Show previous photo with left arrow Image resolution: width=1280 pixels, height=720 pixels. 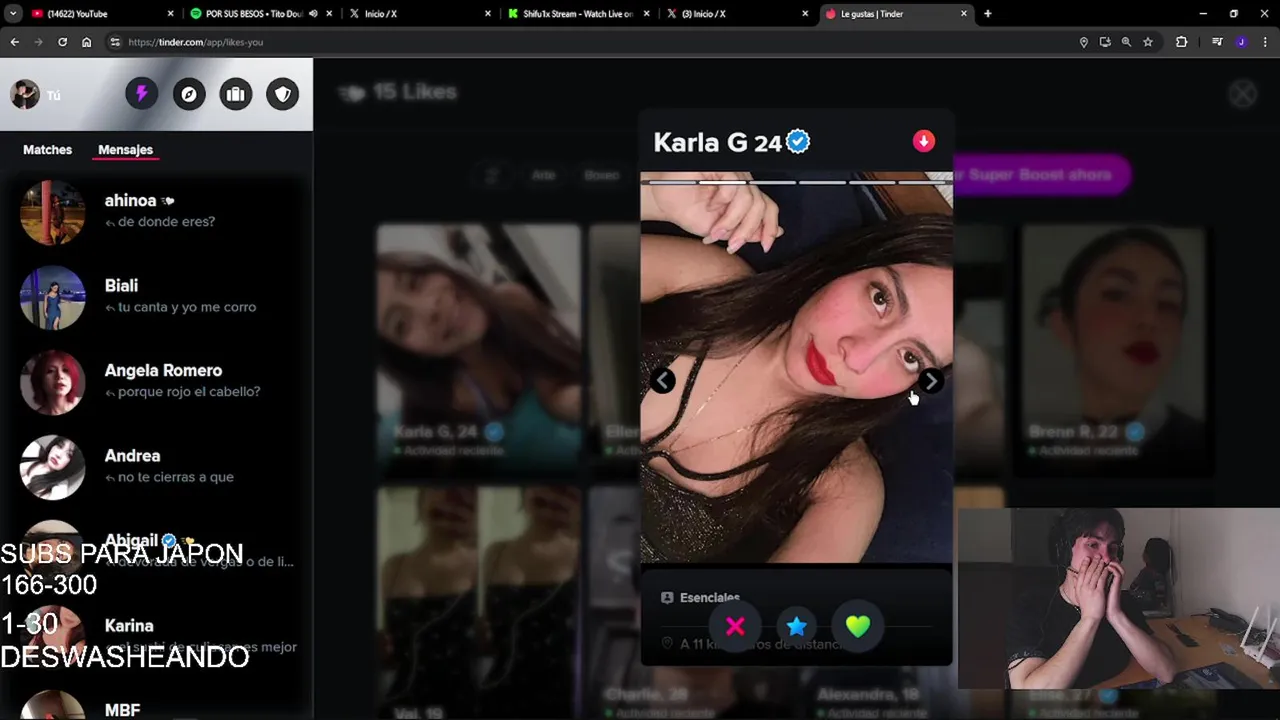coord(662,381)
